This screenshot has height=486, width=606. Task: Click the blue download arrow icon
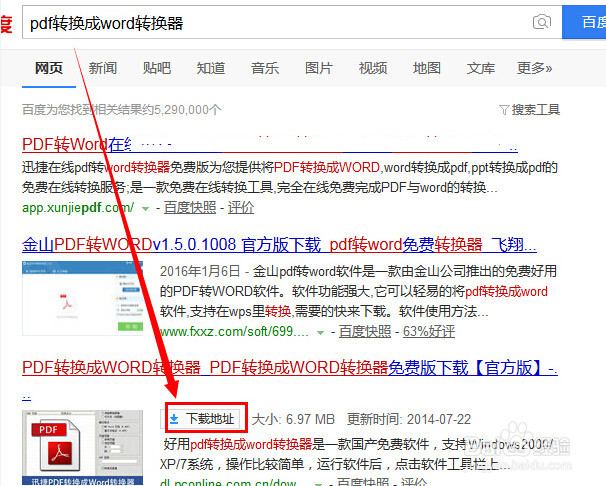(x=174, y=419)
